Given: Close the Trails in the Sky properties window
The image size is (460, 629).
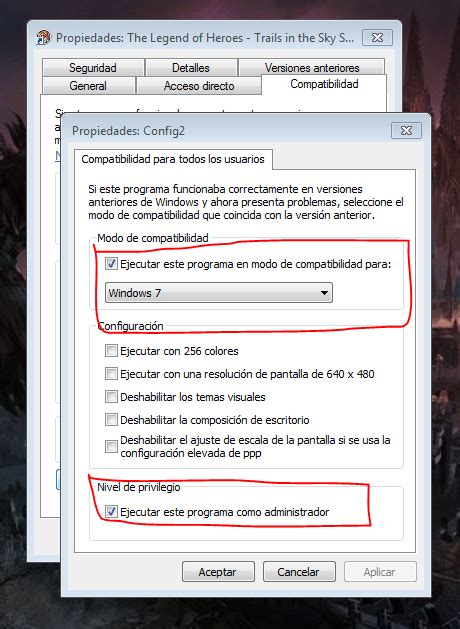Looking at the screenshot, I should pyautogui.click(x=377, y=38).
